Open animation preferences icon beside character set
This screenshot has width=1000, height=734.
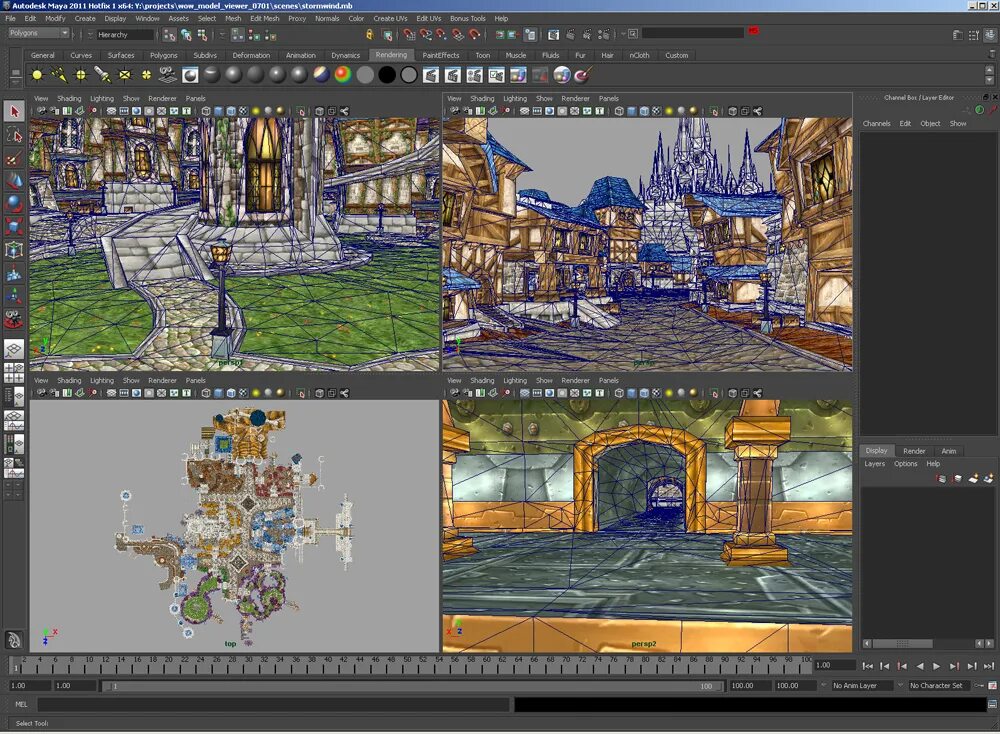coord(992,686)
